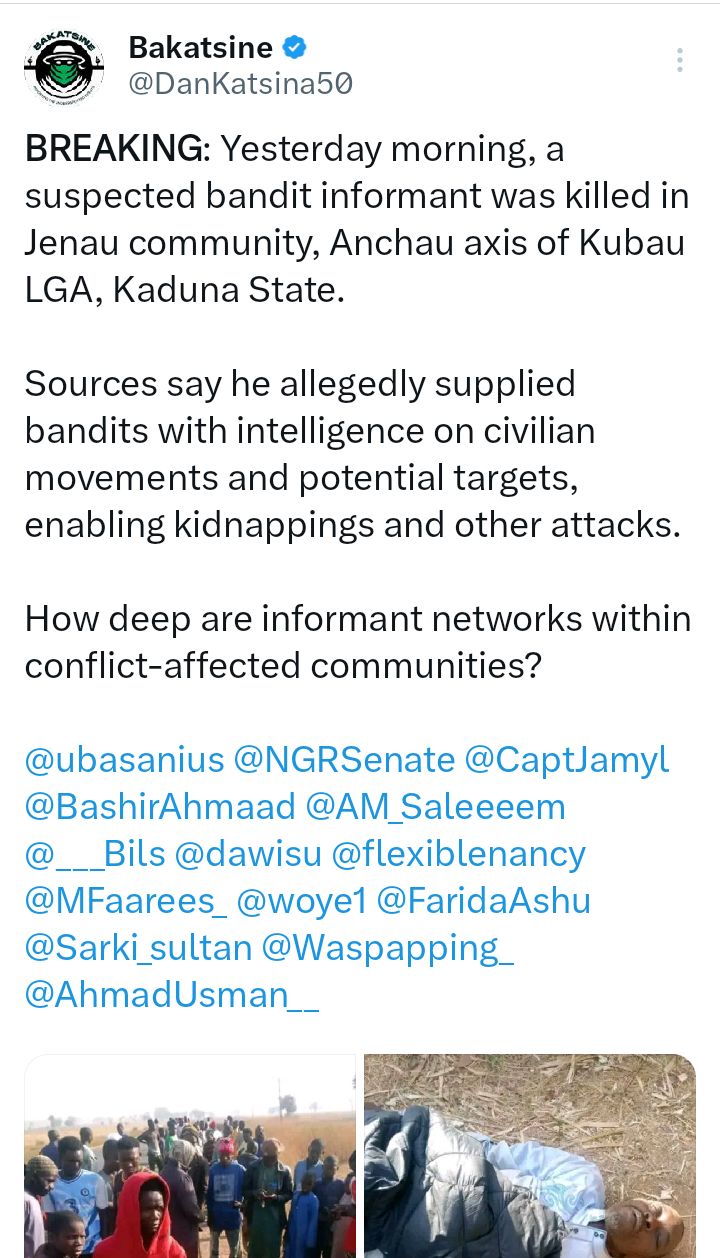This screenshot has width=720, height=1258.
Task: Open @BashirAhmaad profile mention
Action: point(160,807)
